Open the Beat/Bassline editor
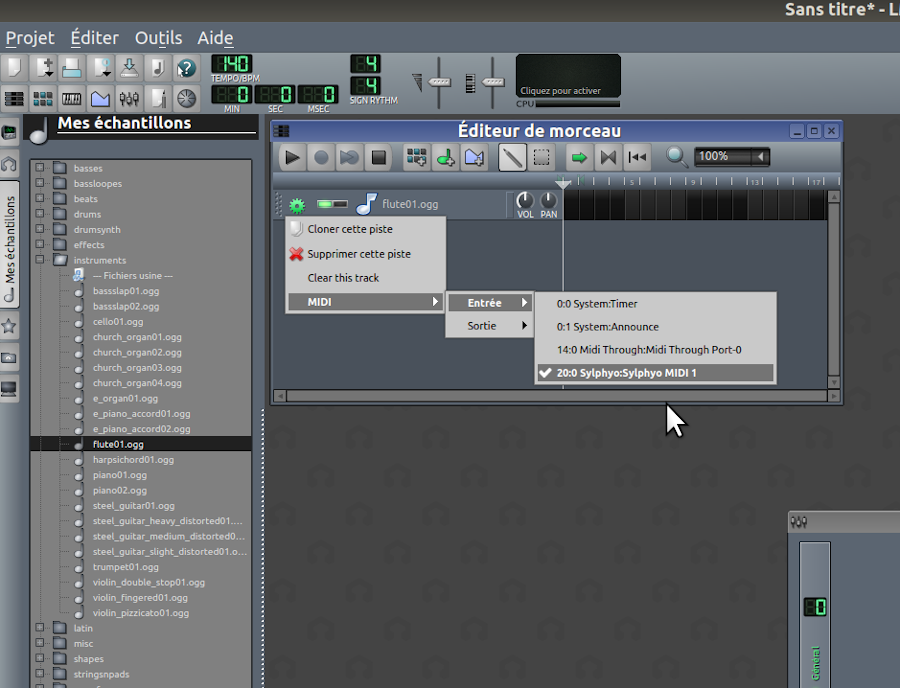 [x=42, y=97]
